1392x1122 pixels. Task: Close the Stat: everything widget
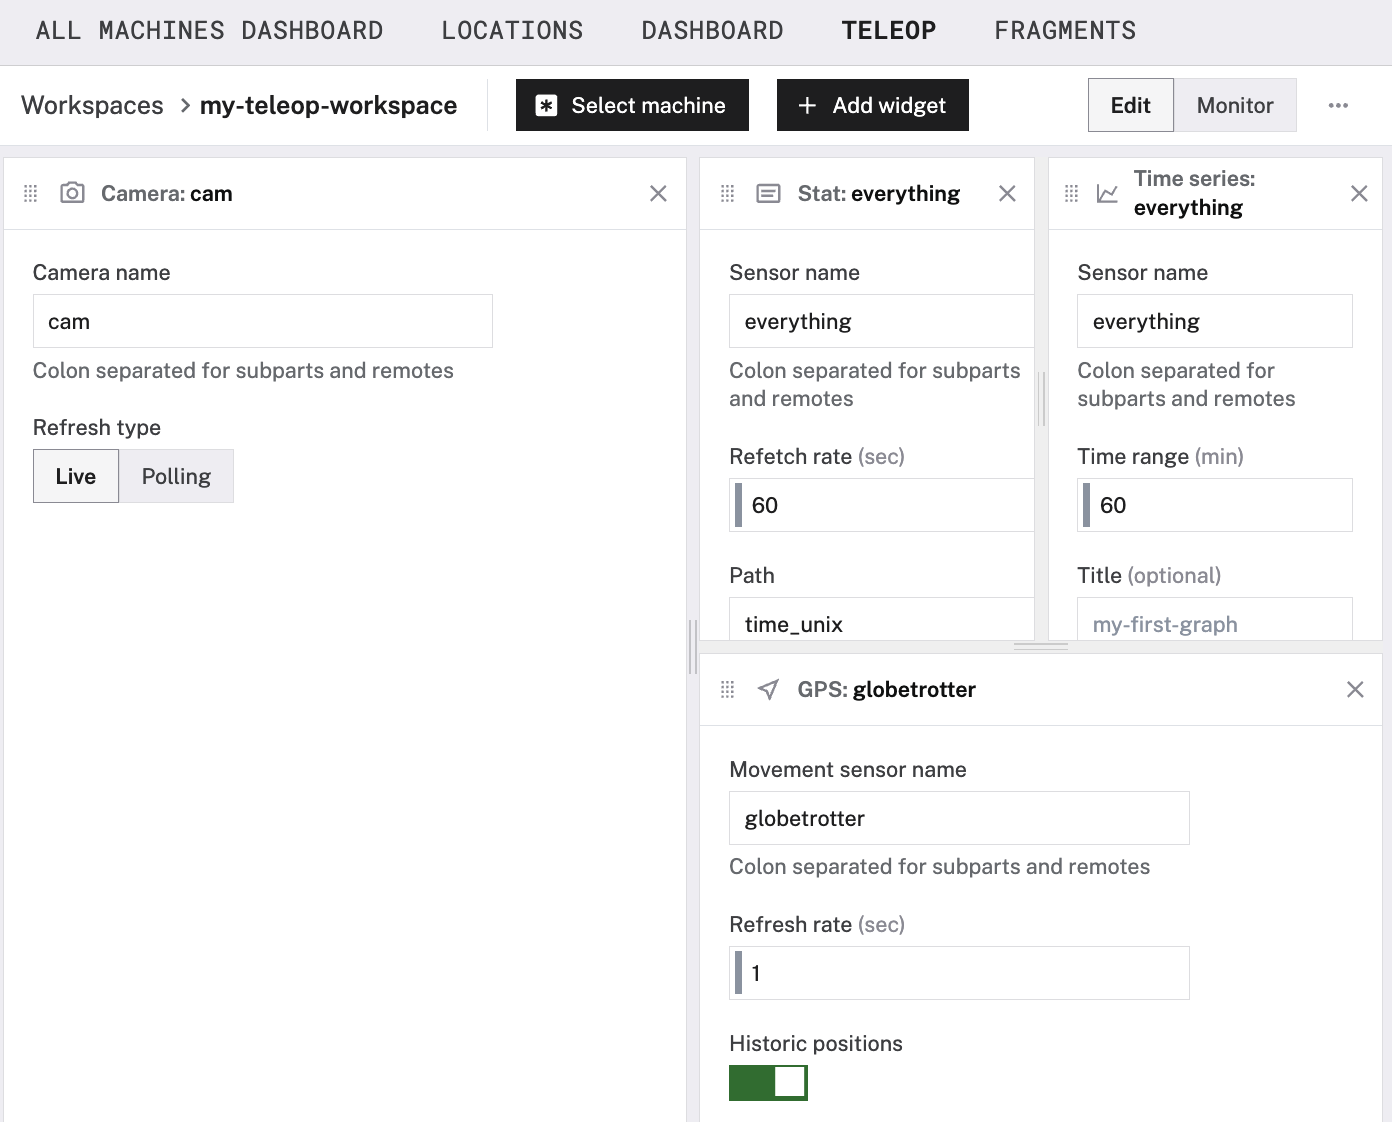click(x=1007, y=193)
